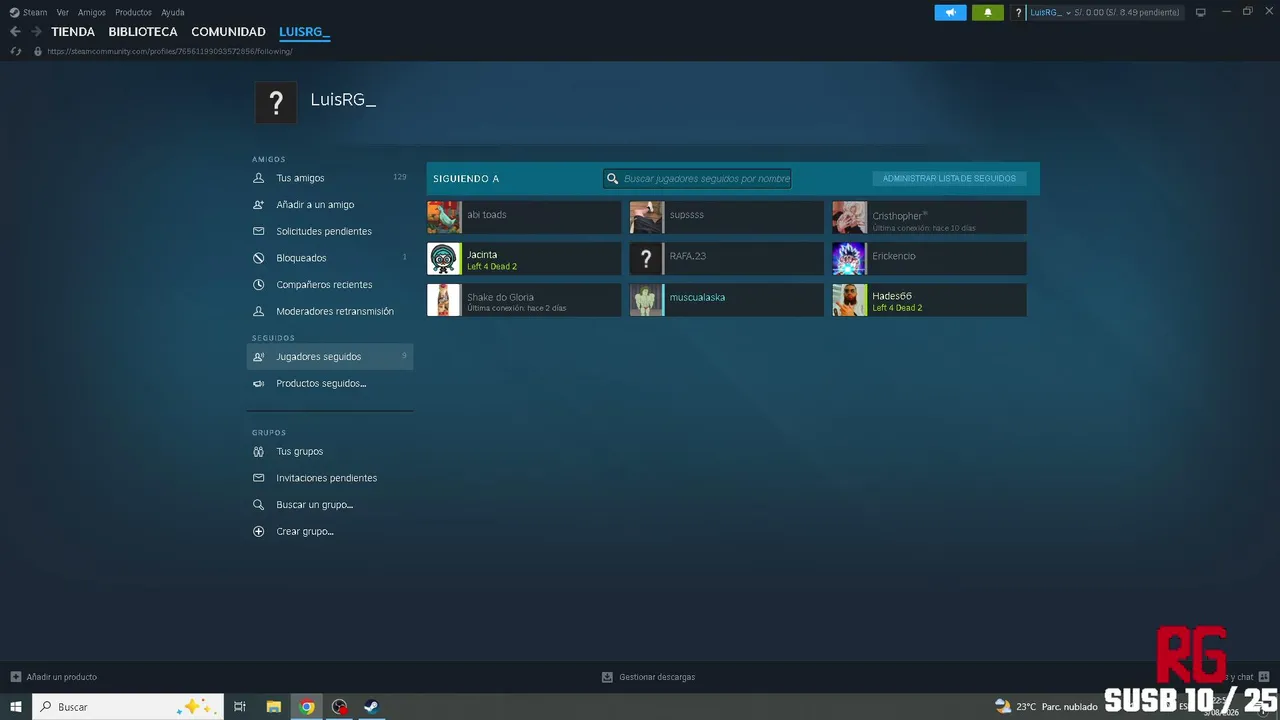Go forward with the right arrow

click(36, 32)
